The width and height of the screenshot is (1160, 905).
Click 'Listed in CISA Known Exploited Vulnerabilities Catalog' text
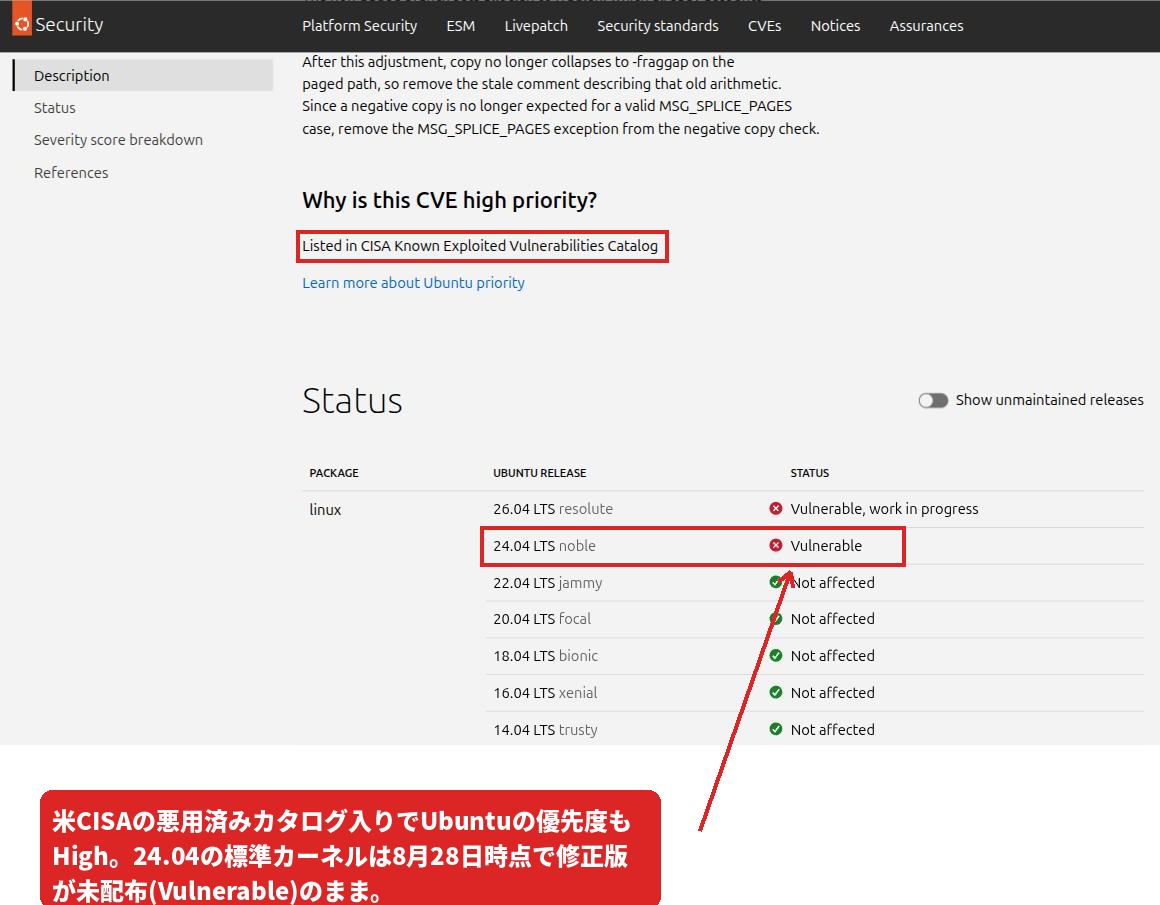tap(480, 246)
